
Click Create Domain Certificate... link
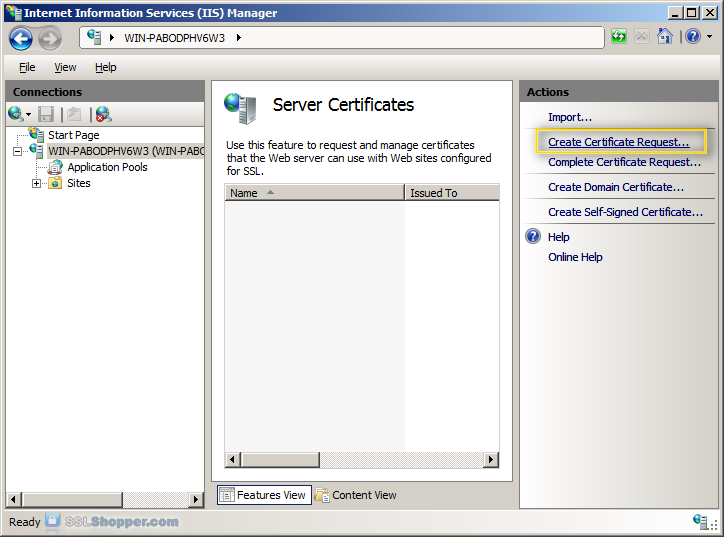(x=616, y=187)
